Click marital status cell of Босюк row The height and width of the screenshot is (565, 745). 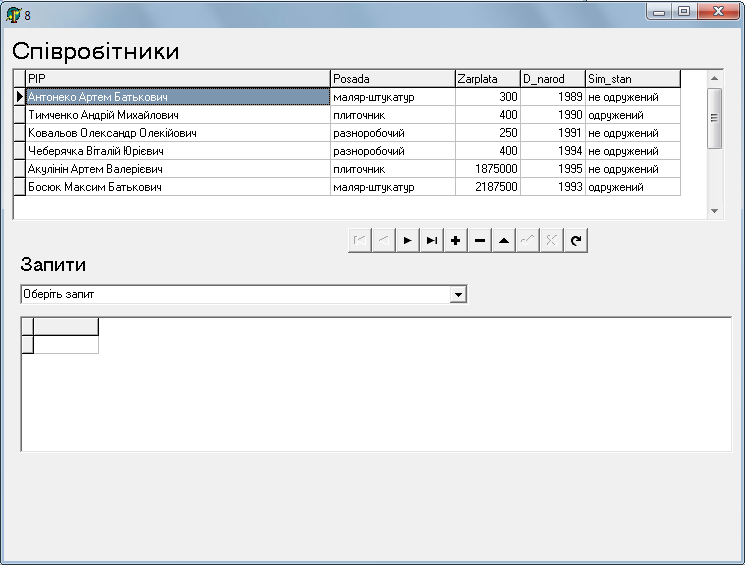[633, 187]
